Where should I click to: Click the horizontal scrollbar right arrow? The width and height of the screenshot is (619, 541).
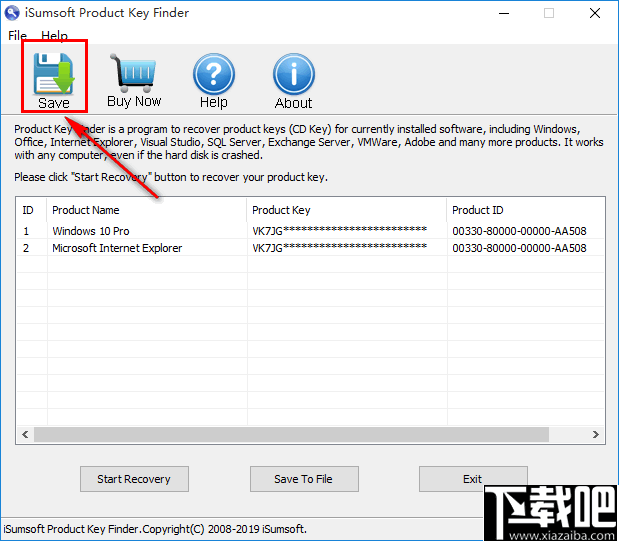596,434
